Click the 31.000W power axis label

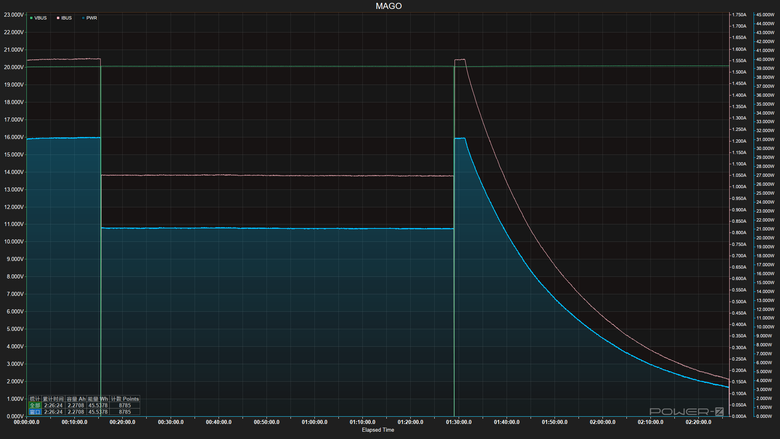point(765,140)
